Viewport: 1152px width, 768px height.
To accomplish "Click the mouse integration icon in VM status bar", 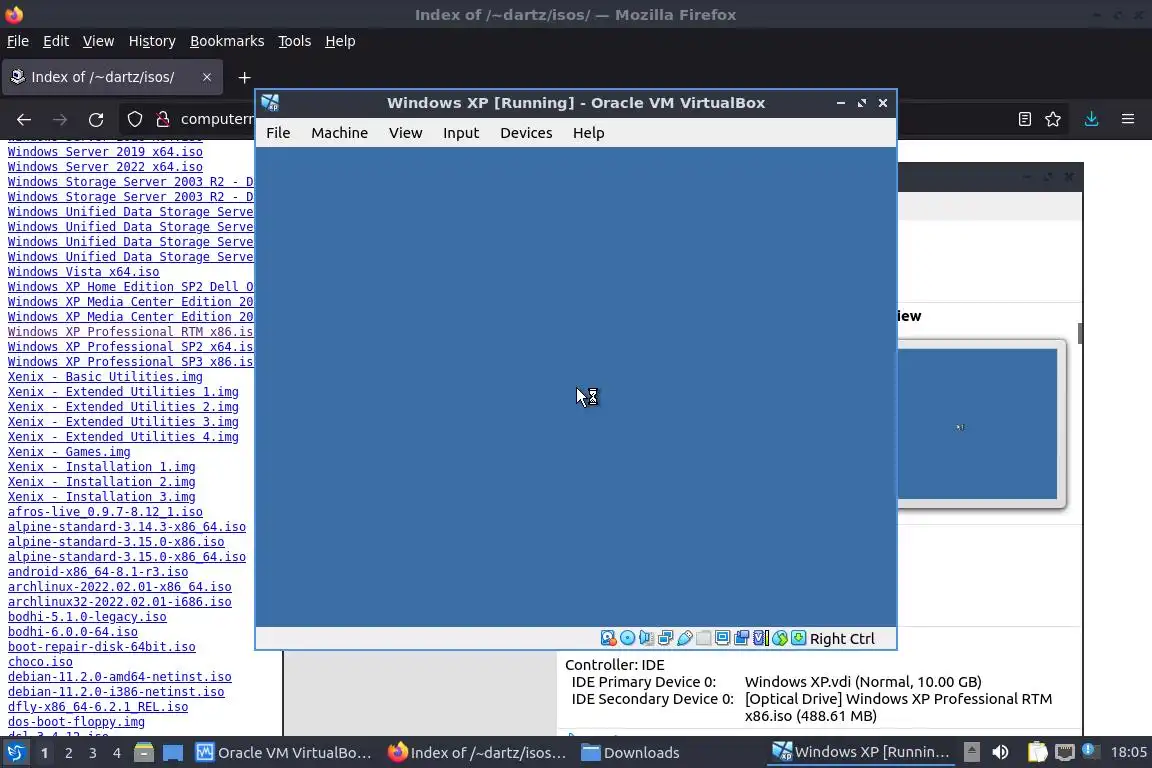I will point(780,638).
